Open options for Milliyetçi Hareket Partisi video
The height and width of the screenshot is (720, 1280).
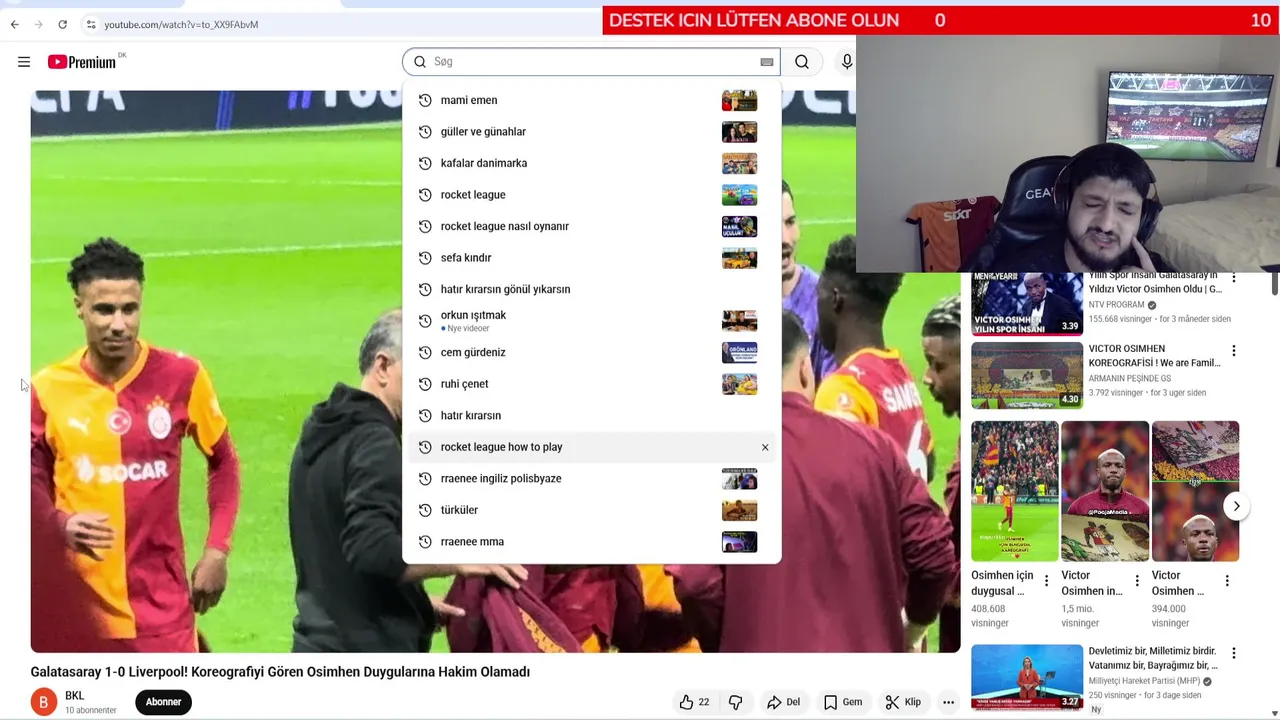tap(1234, 653)
